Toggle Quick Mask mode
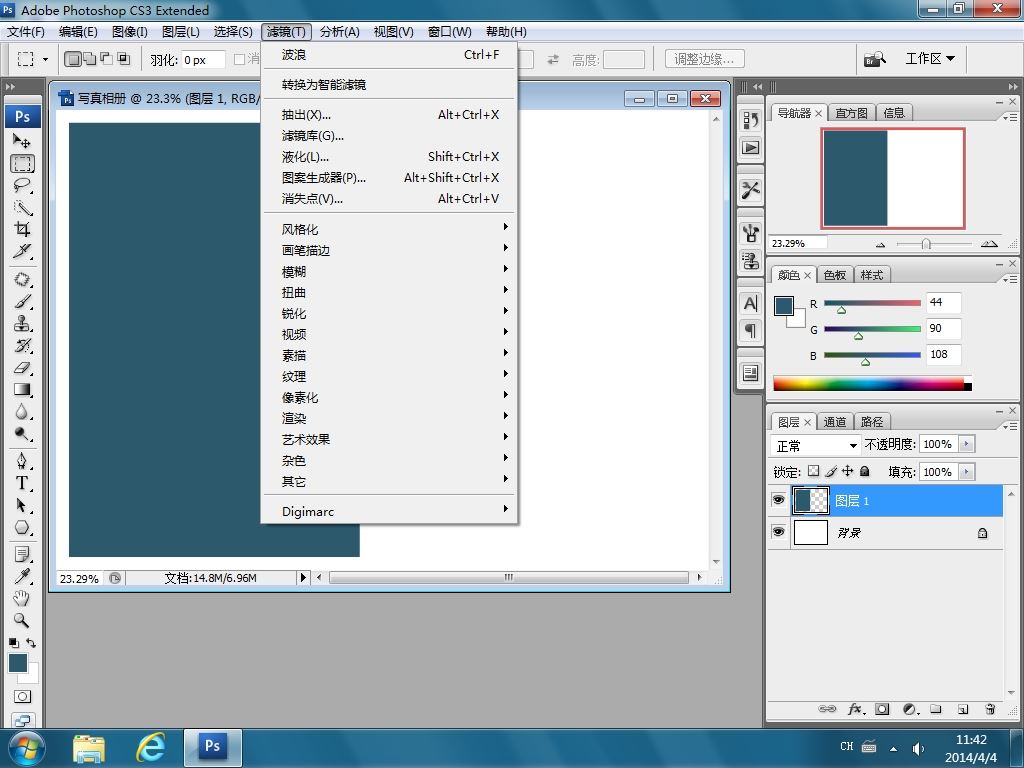This screenshot has width=1024, height=768. point(22,697)
